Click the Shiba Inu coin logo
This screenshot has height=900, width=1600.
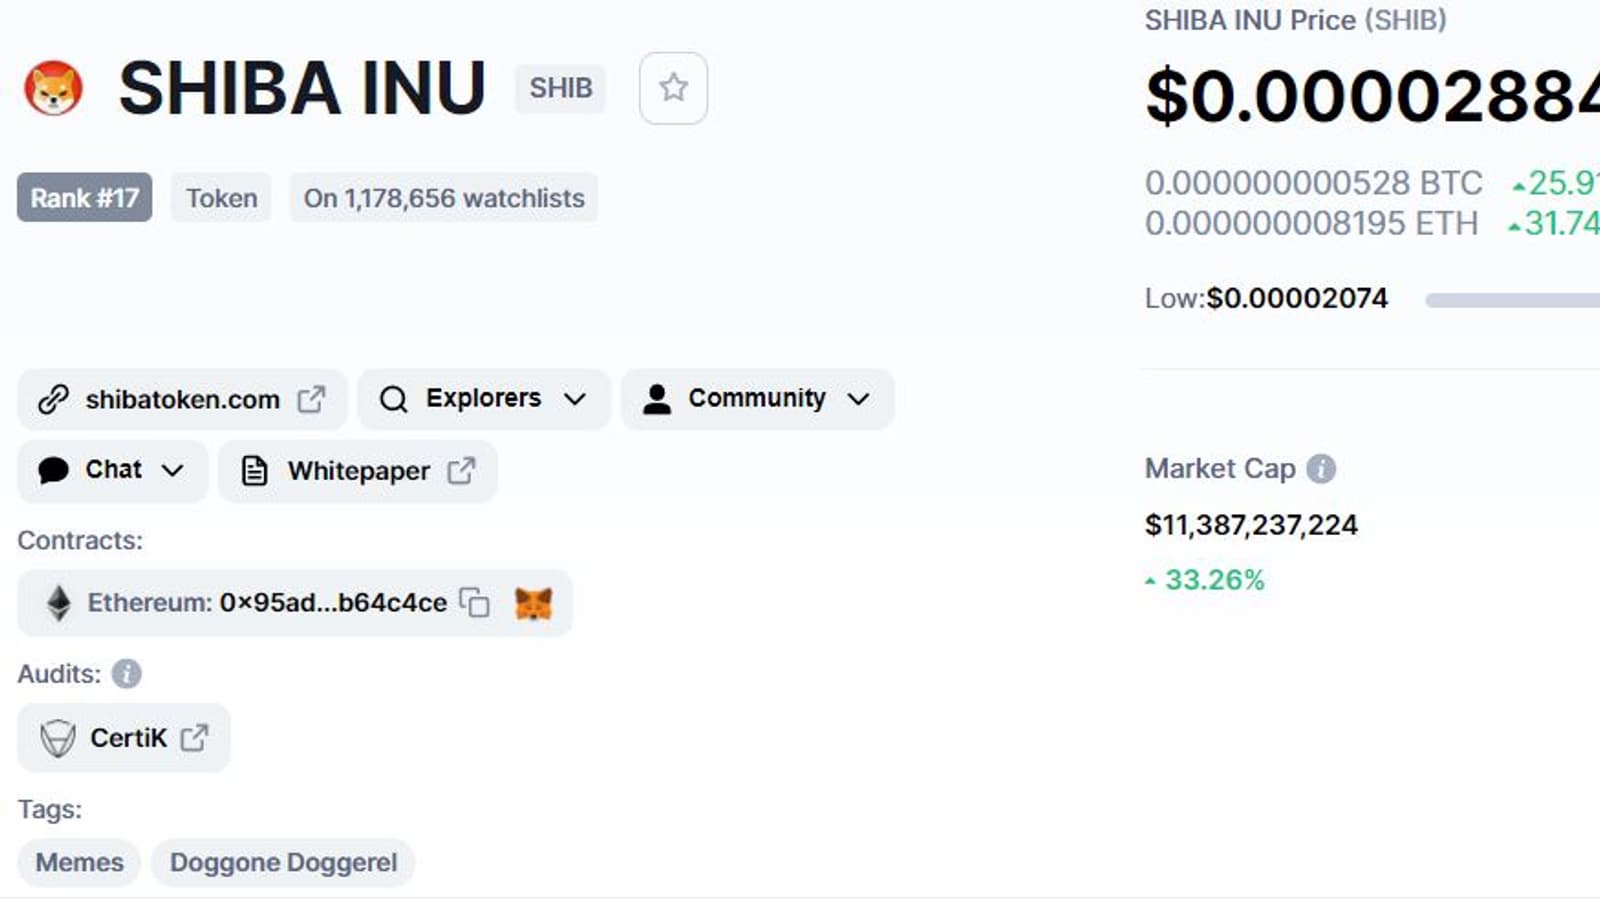point(53,88)
